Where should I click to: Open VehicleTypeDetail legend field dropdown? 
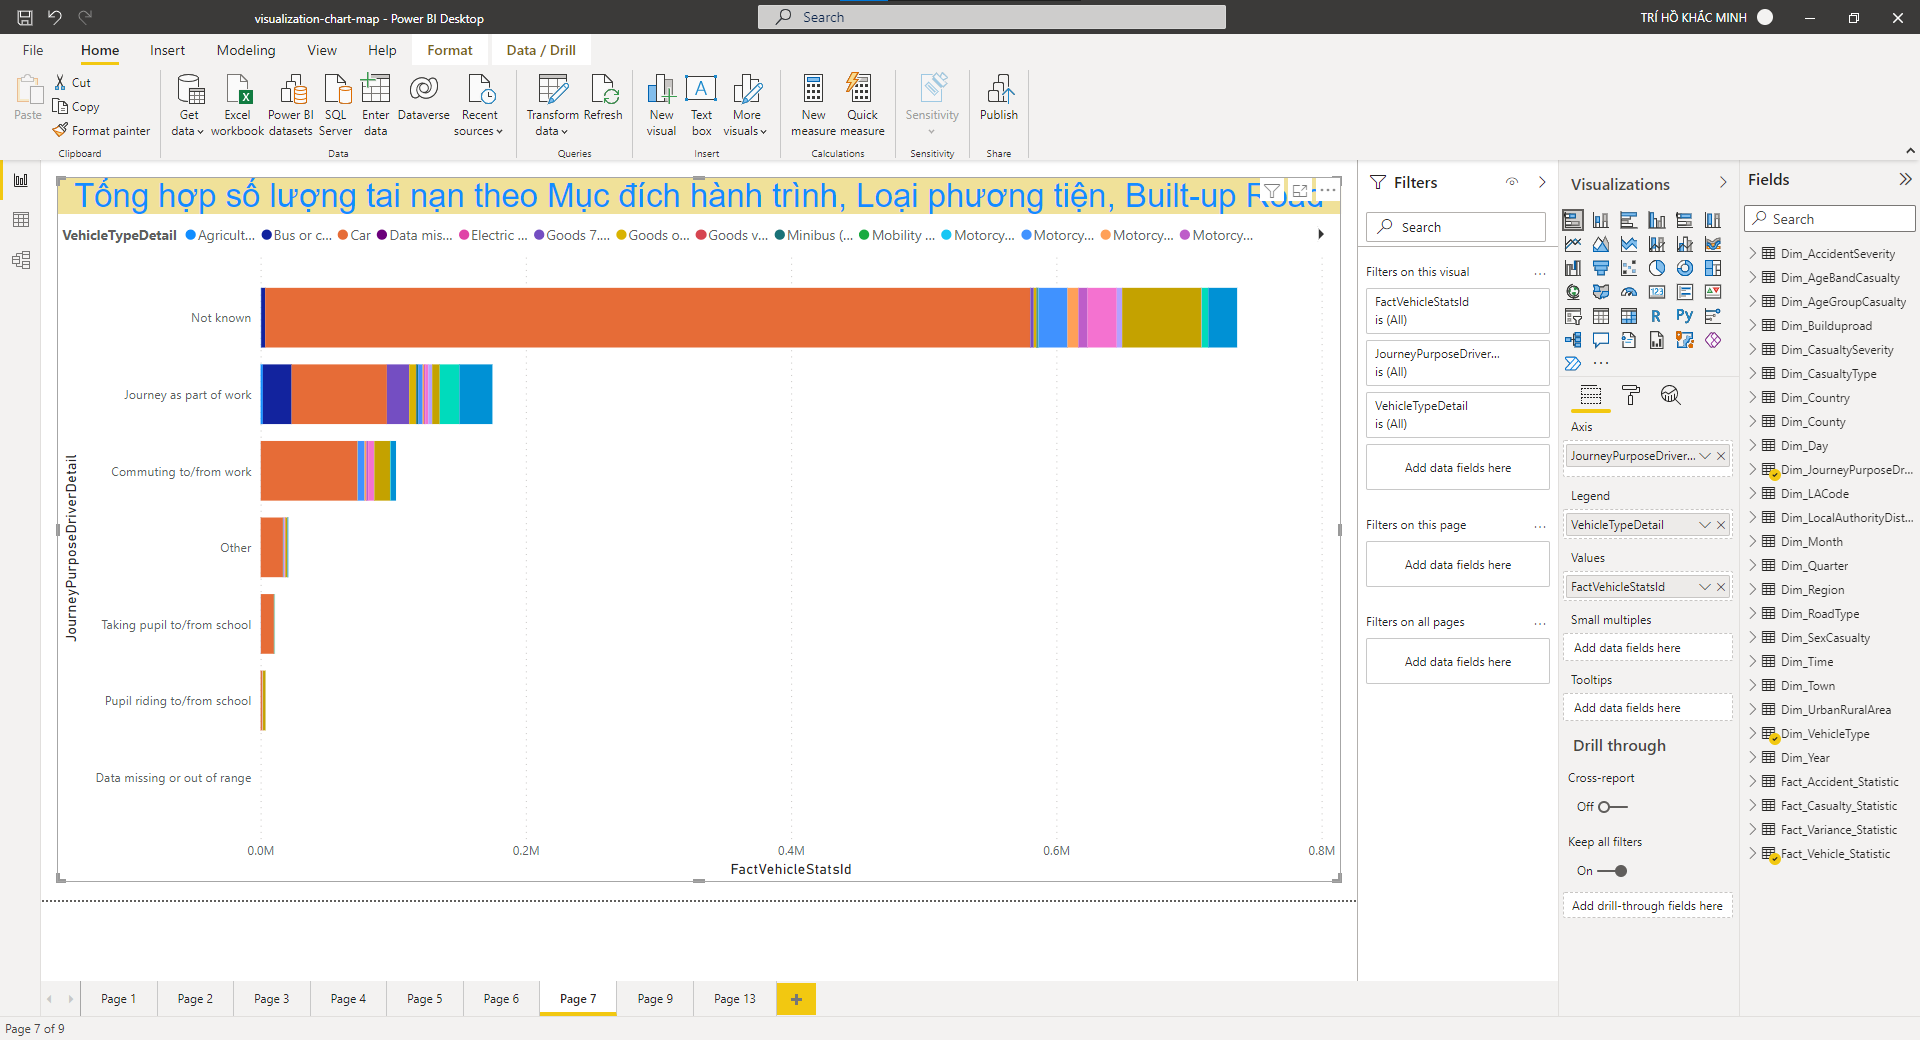pyautogui.click(x=1705, y=525)
